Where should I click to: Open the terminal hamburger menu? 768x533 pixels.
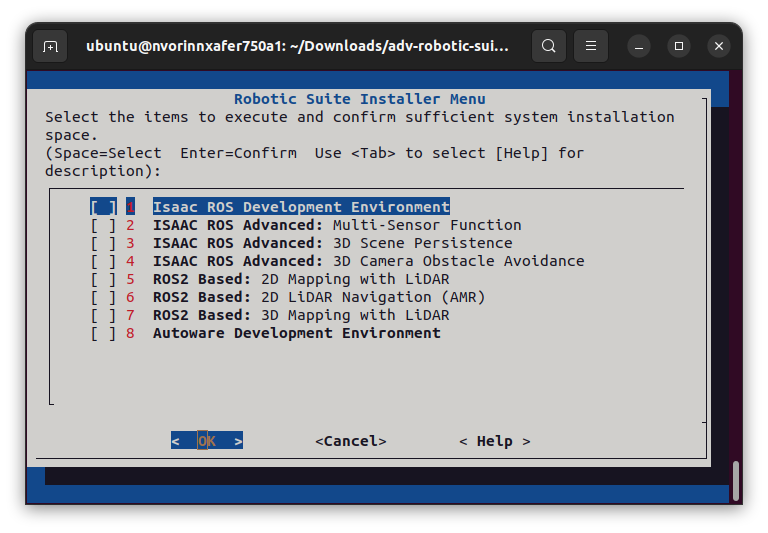(591, 46)
